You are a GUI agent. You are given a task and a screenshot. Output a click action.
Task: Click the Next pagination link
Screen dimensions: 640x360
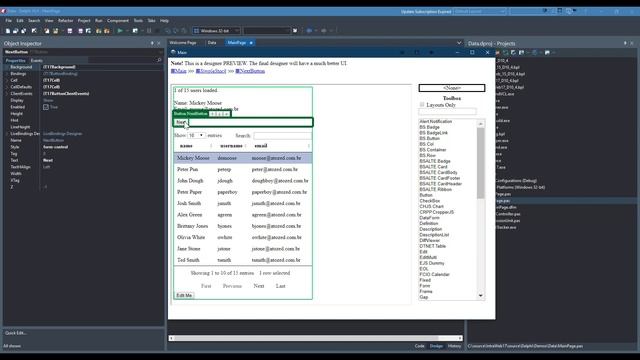click(259, 286)
